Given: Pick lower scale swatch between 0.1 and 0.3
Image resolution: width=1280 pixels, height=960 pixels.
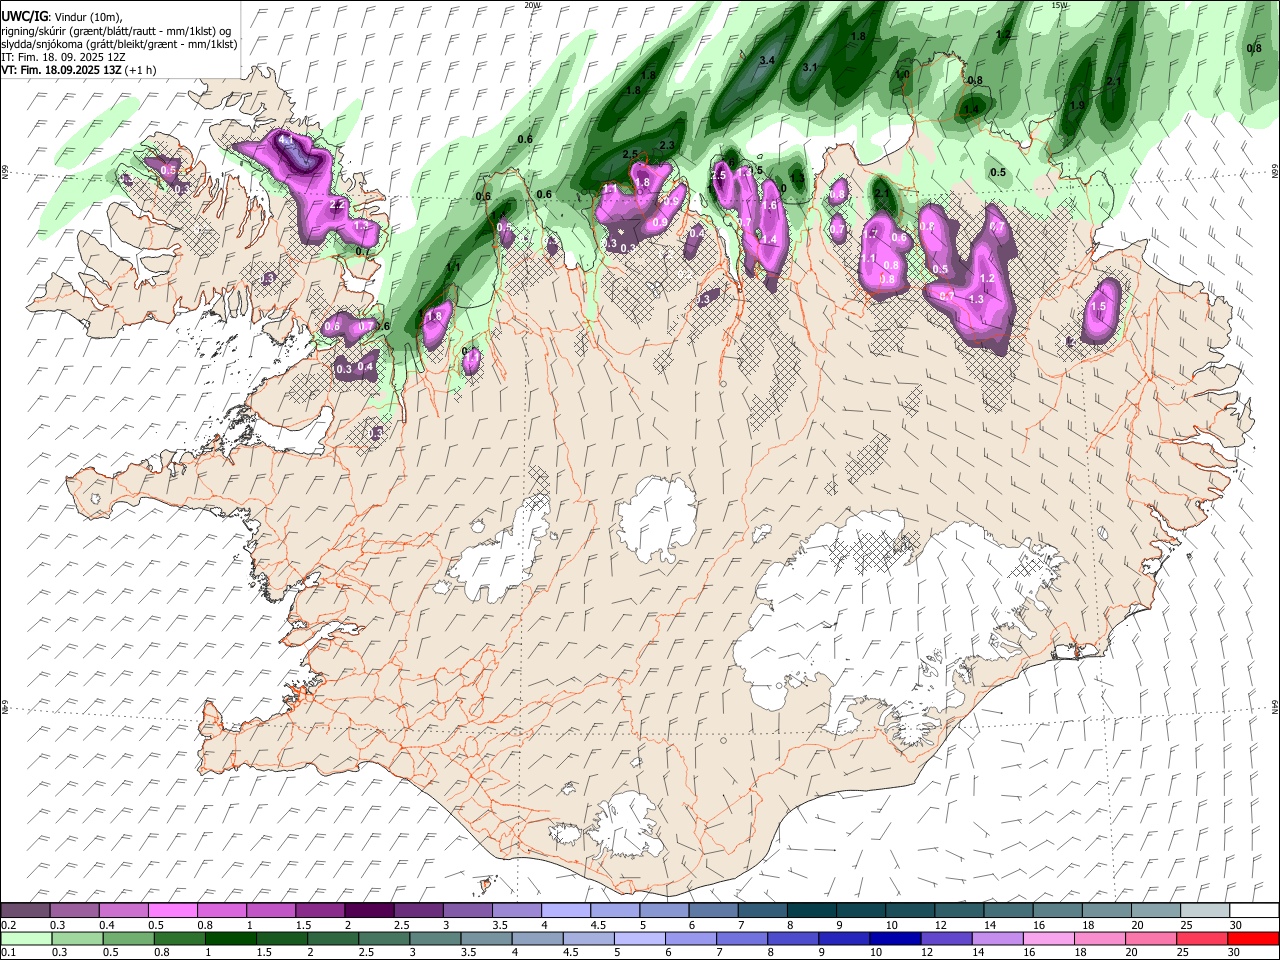Looking at the screenshot, I should click(25, 938).
